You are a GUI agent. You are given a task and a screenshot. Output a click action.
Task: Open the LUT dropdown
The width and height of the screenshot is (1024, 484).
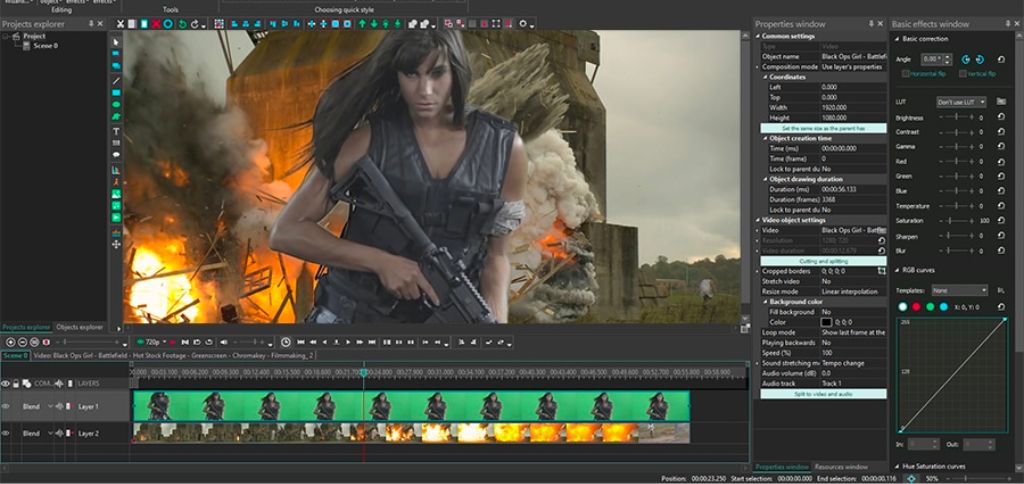coord(962,102)
